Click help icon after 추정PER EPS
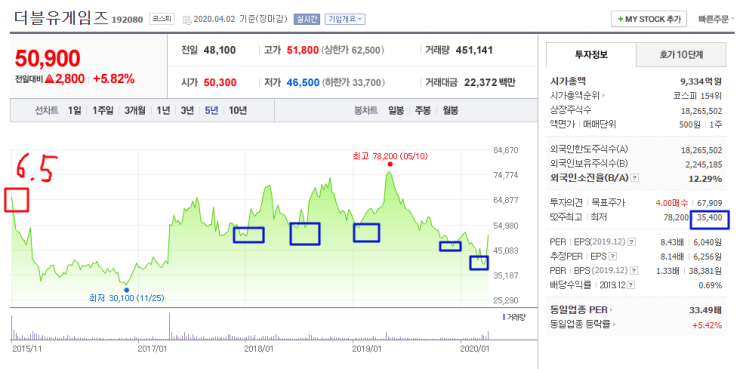 pos(612,257)
